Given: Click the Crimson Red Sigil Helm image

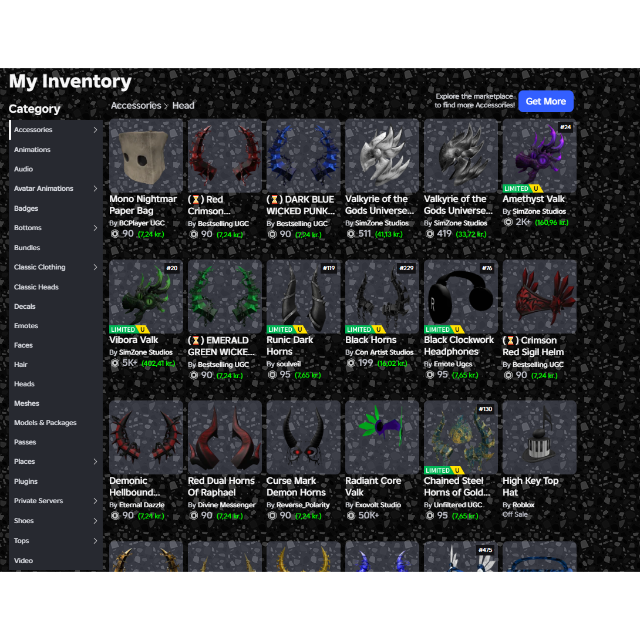Looking at the screenshot, I should coord(539,297).
